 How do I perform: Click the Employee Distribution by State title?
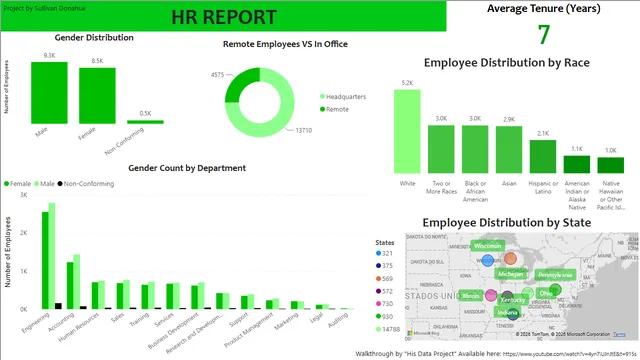coord(507,222)
